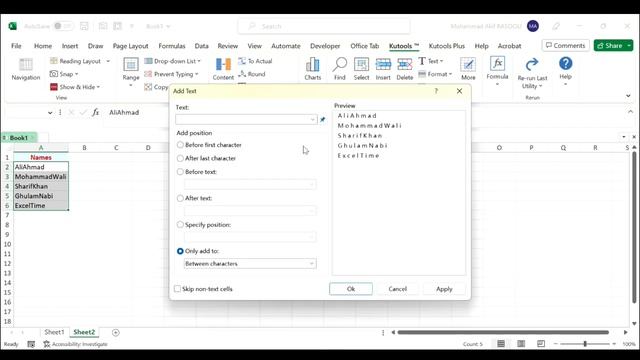Click the Save icon in title bar
The image size is (640, 360).
pos(84,26)
